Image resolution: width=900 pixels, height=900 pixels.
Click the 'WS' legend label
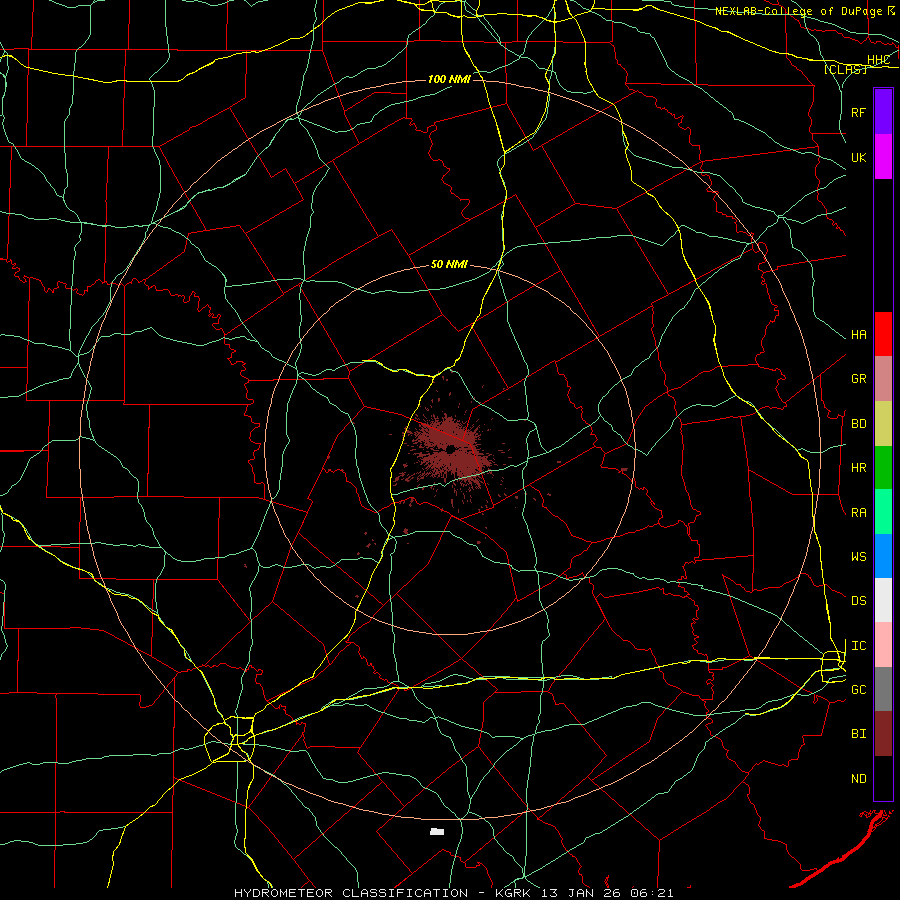click(x=858, y=557)
